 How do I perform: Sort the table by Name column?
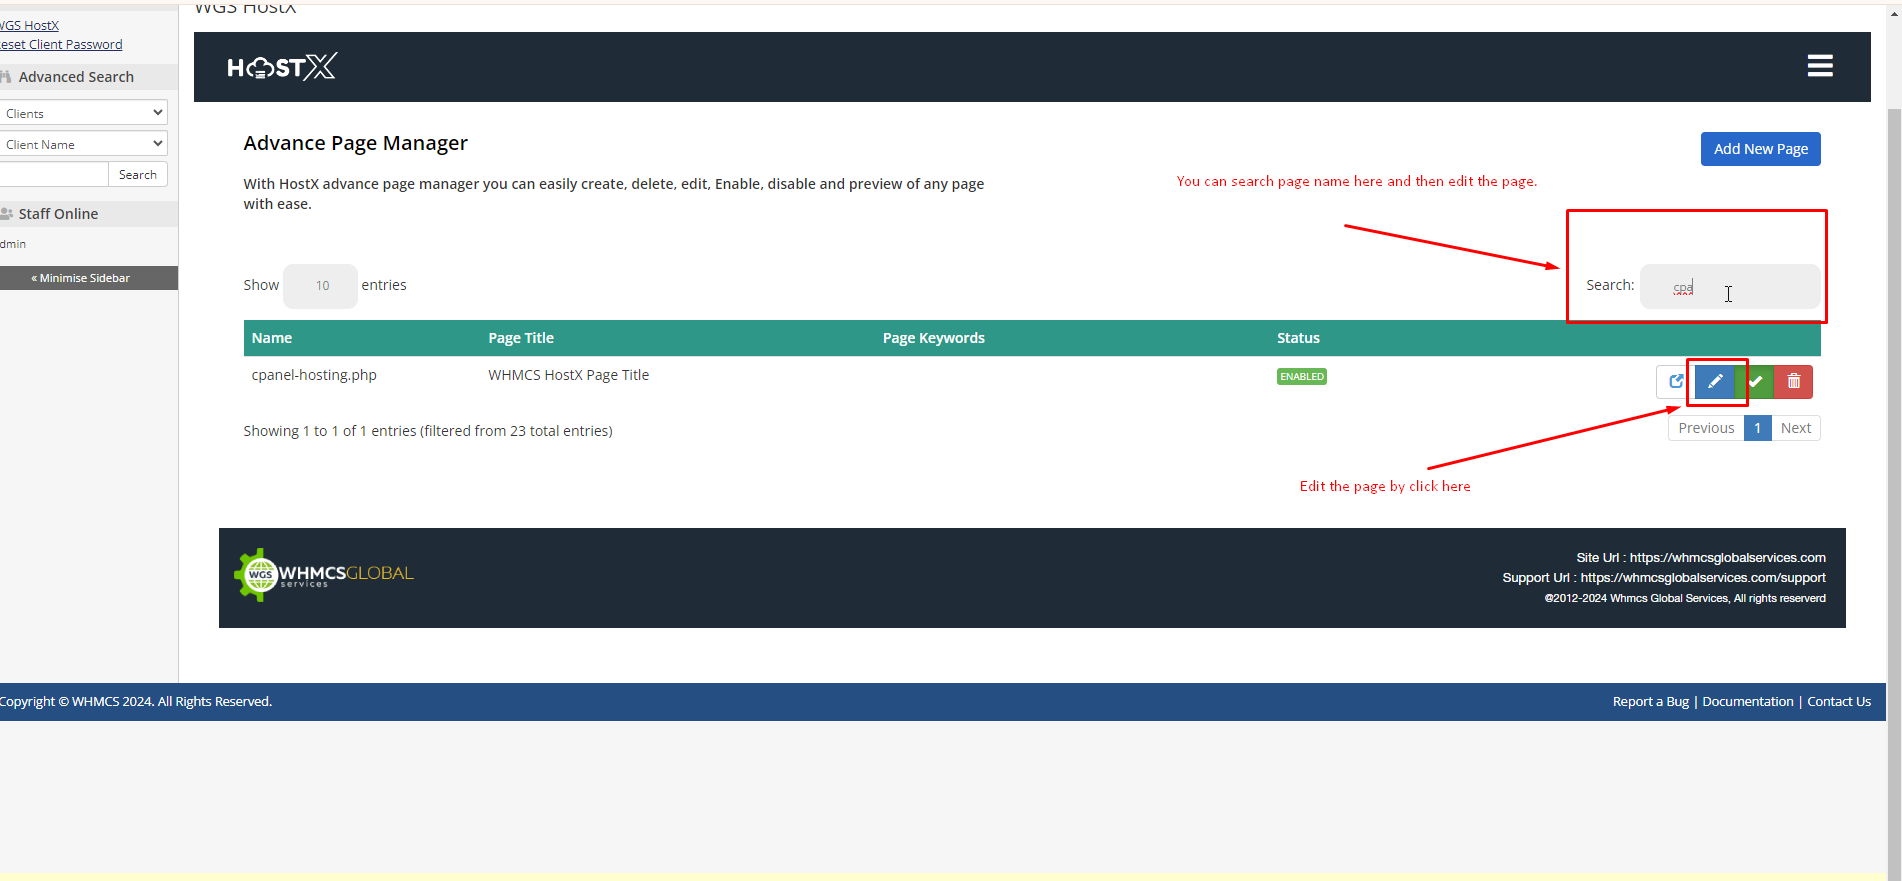pos(272,338)
